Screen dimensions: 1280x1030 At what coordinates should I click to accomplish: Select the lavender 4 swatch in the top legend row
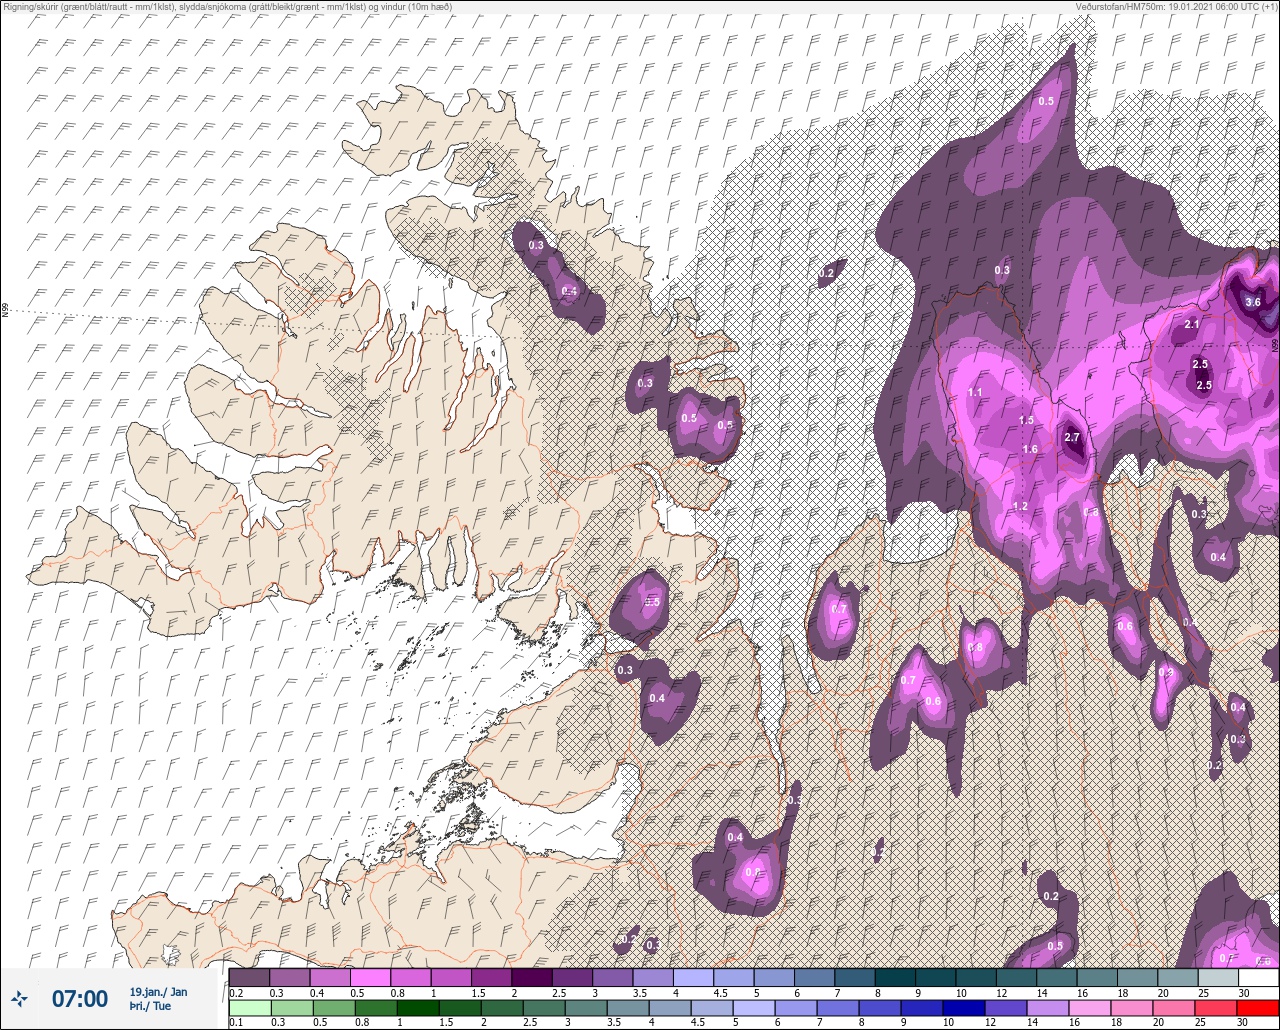(693, 977)
